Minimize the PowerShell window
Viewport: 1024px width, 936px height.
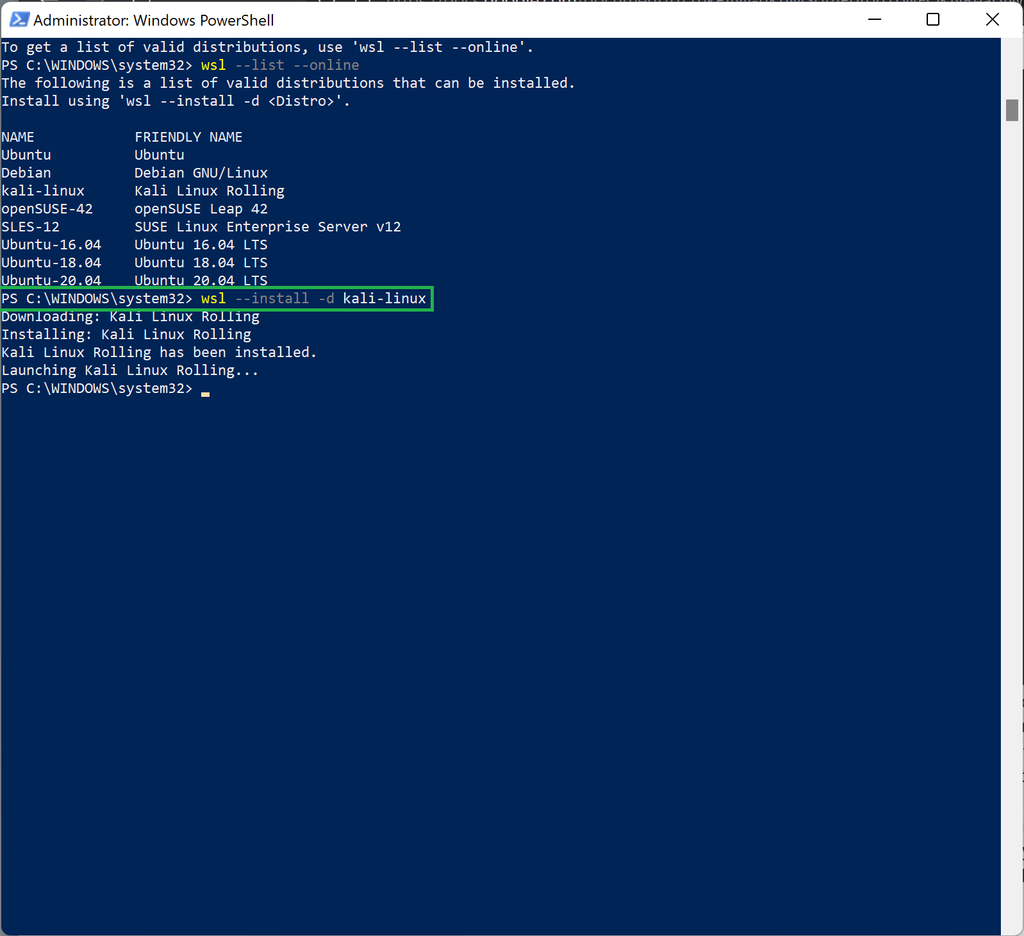[x=874, y=19]
